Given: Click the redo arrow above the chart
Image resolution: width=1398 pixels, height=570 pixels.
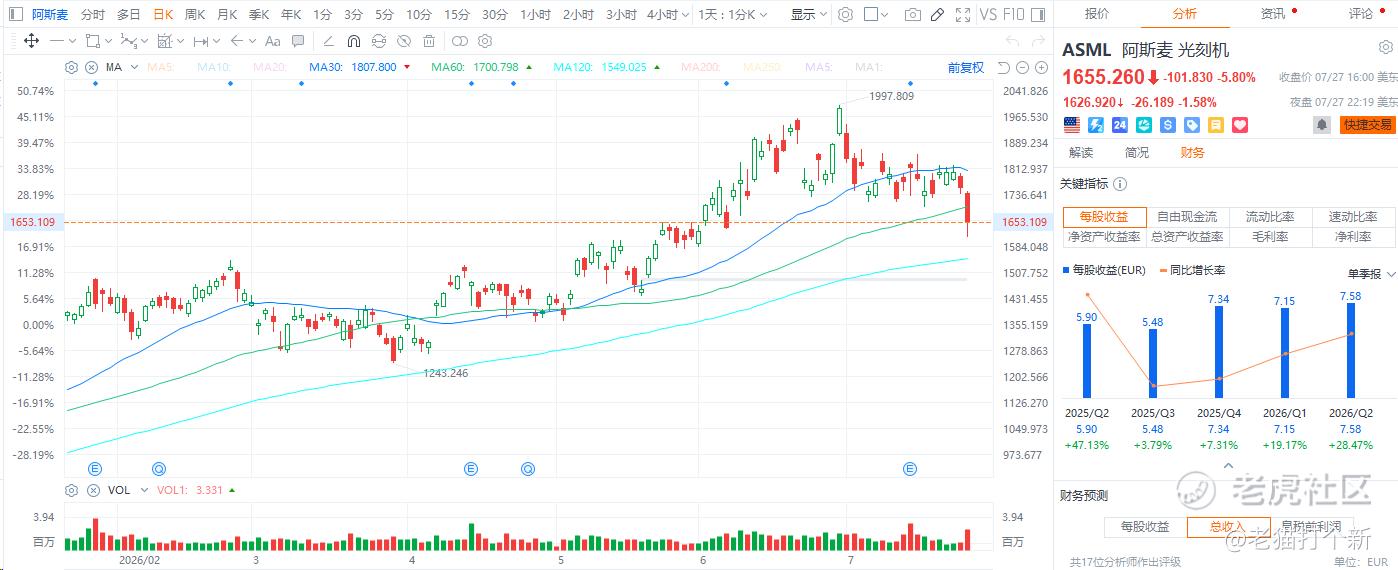Looking at the screenshot, I should [1037, 41].
